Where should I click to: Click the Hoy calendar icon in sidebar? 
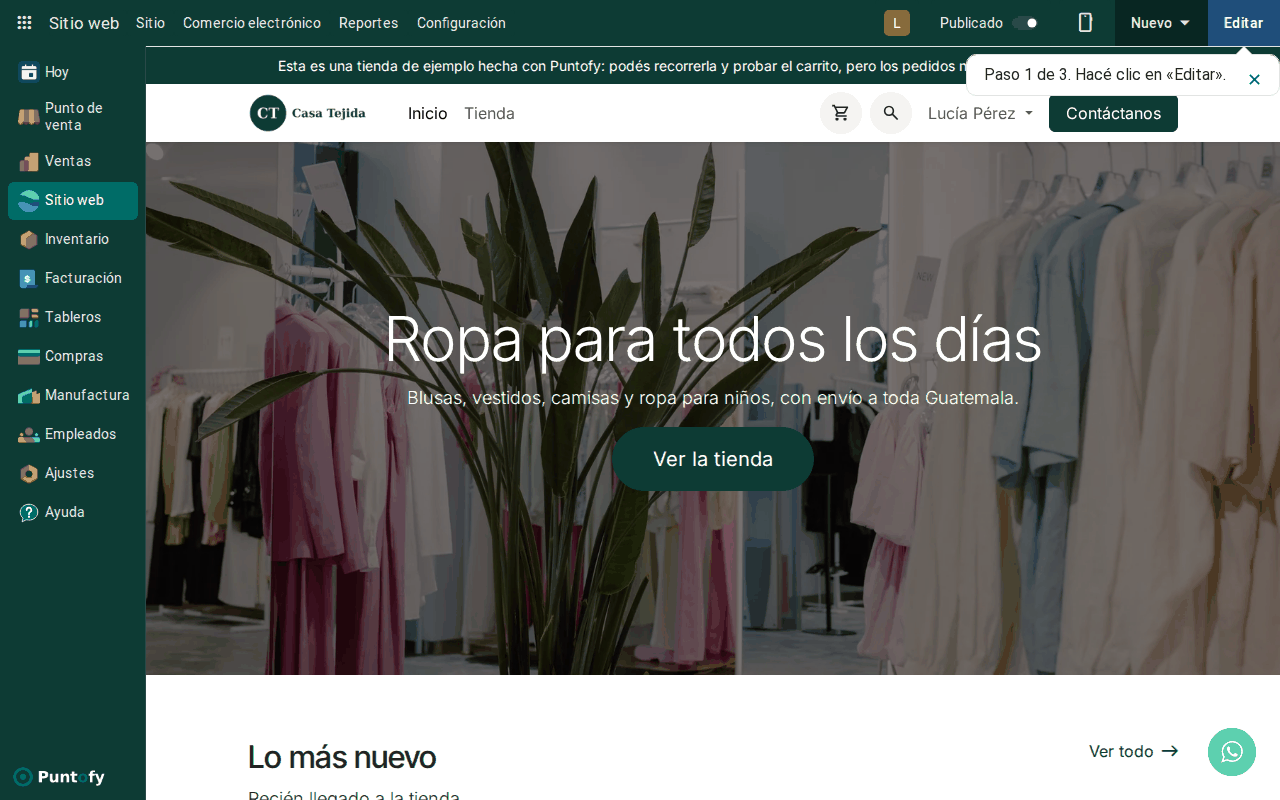click(29, 72)
